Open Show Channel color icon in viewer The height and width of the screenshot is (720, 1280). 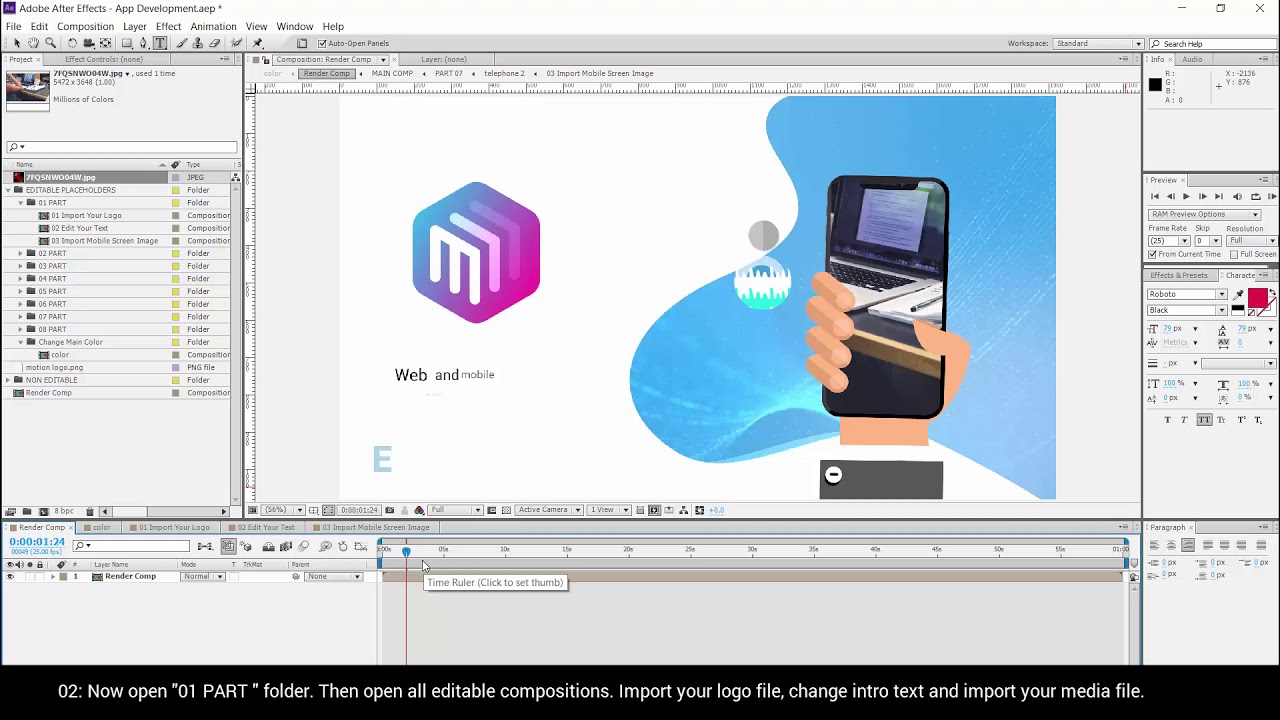(419, 510)
